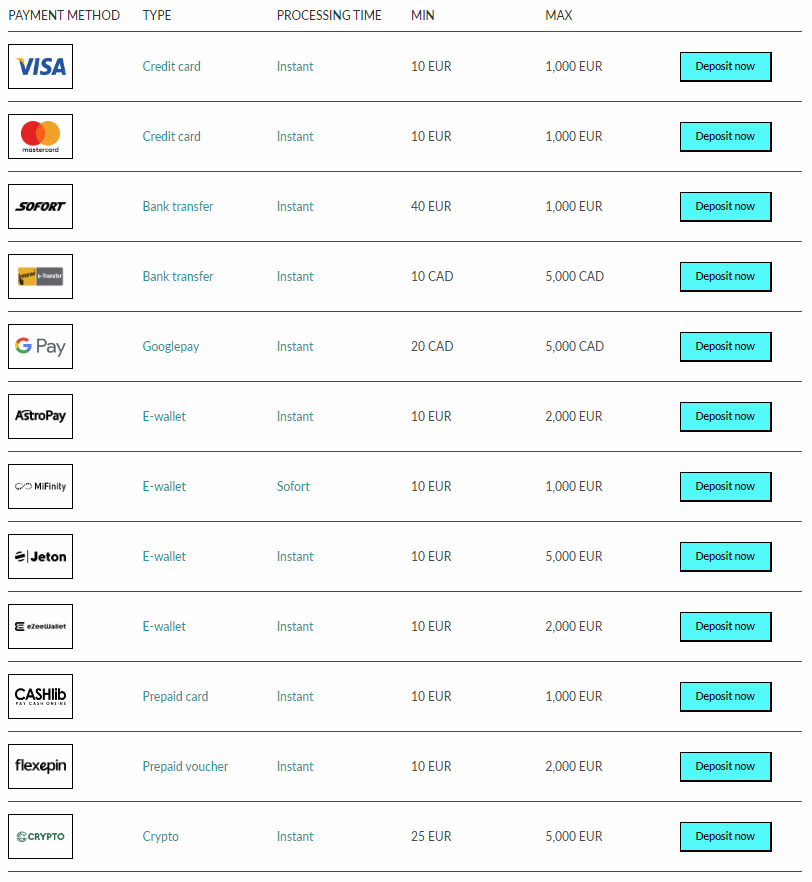The image size is (812, 882).
Task: Choose the AstroPay logo
Action: (40, 417)
